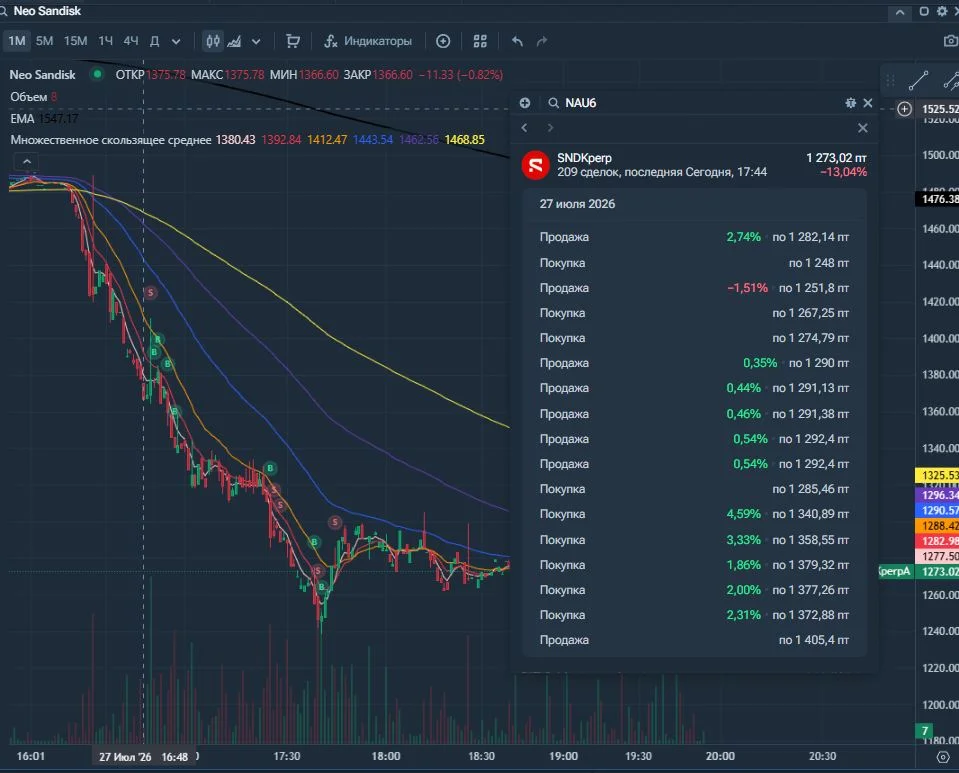
Task: Select the Продажа row with −1,51%
Action: coord(694,288)
